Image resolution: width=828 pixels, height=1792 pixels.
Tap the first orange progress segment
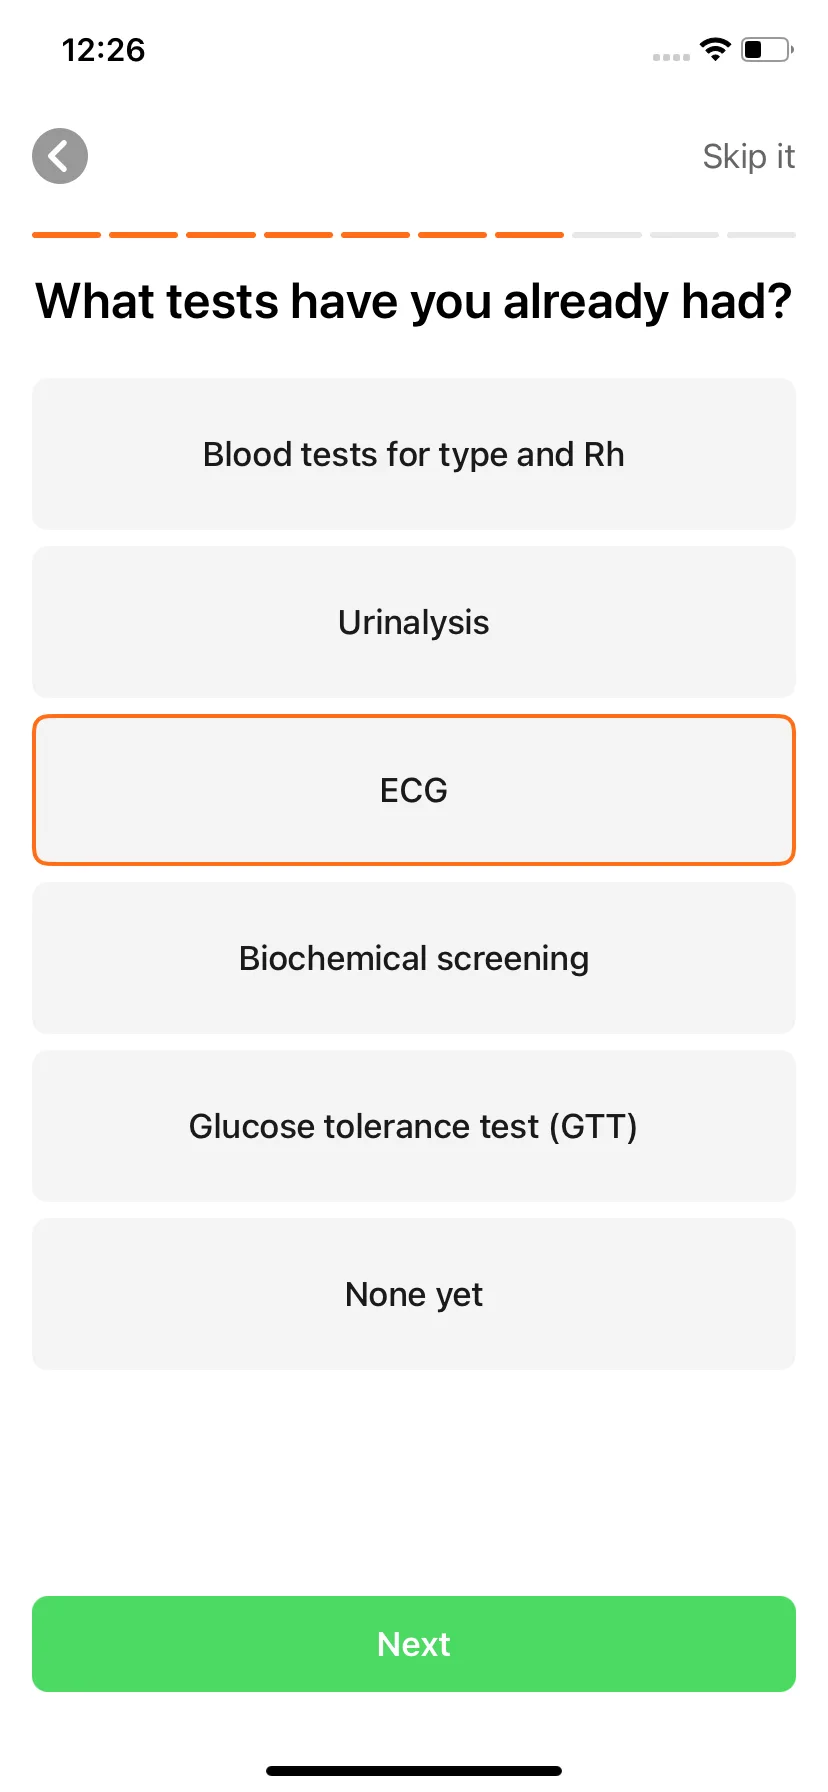(x=66, y=235)
